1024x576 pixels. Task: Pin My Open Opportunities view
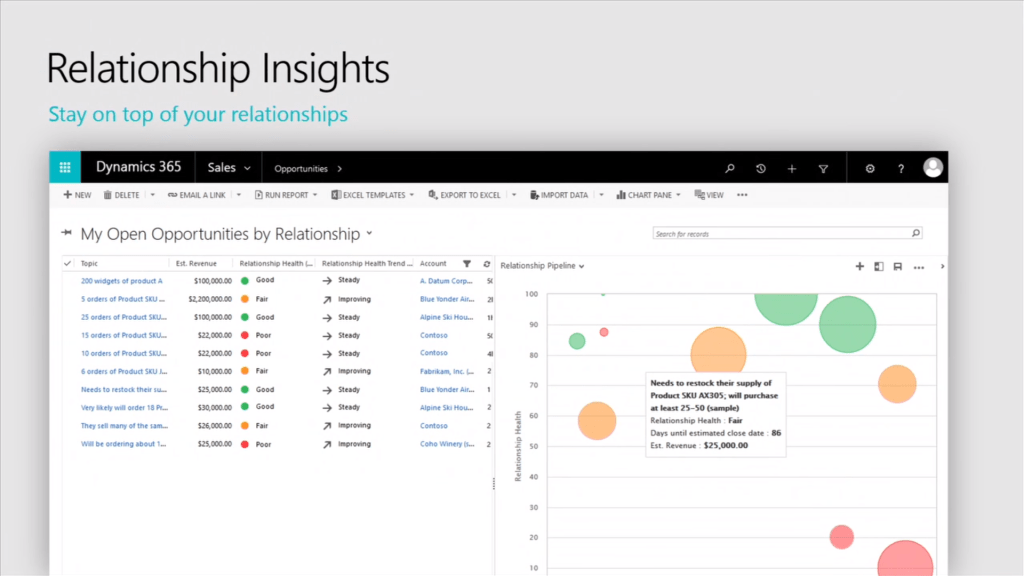pyautogui.click(x=64, y=233)
